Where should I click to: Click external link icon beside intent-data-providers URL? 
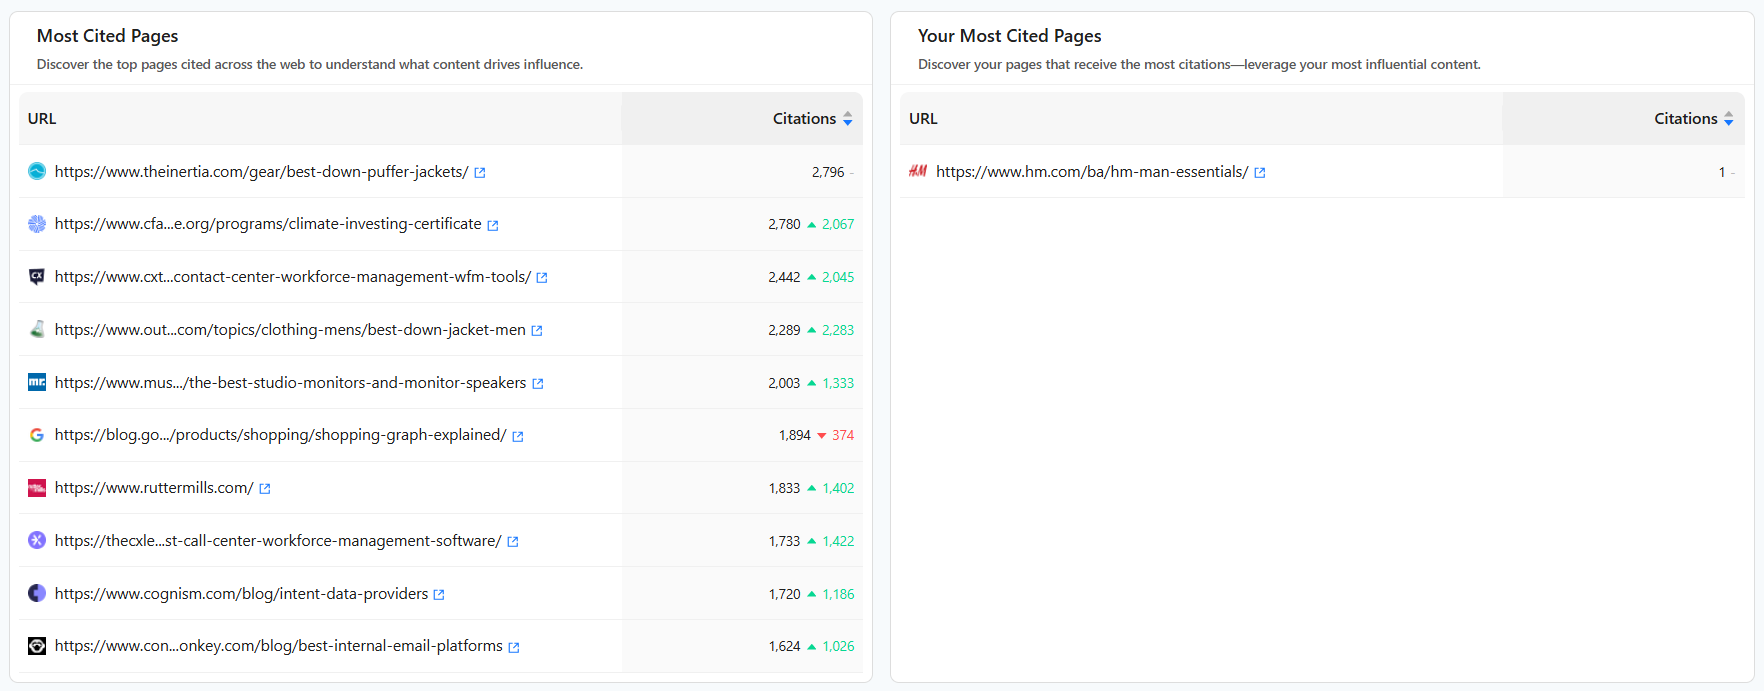click(439, 595)
